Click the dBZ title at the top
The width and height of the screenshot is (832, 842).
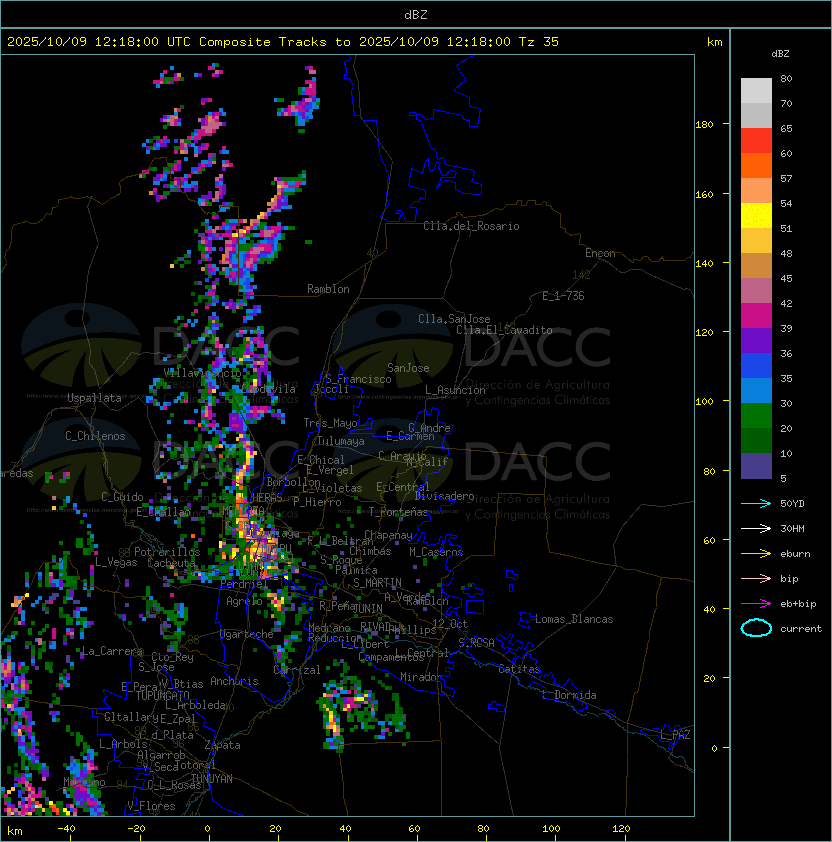point(416,14)
